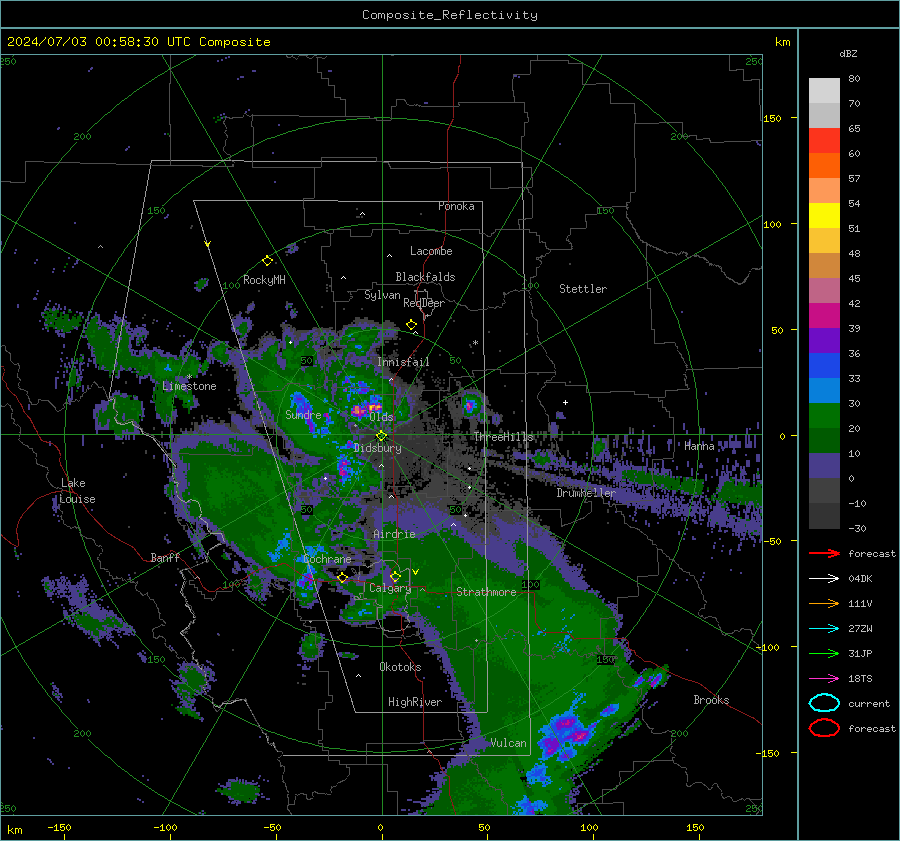Click the Brooks town label
Image resolution: width=900 pixels, height=841 pixels.
point(711,700)
